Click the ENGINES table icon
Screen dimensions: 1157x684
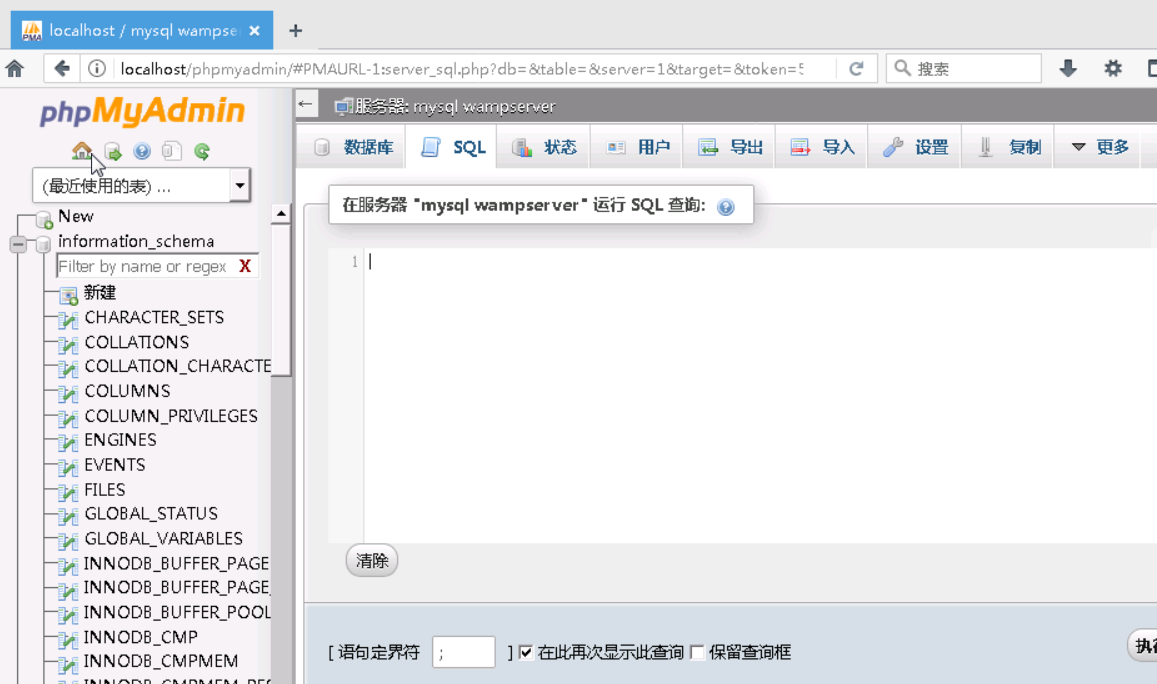coord(68,442)
